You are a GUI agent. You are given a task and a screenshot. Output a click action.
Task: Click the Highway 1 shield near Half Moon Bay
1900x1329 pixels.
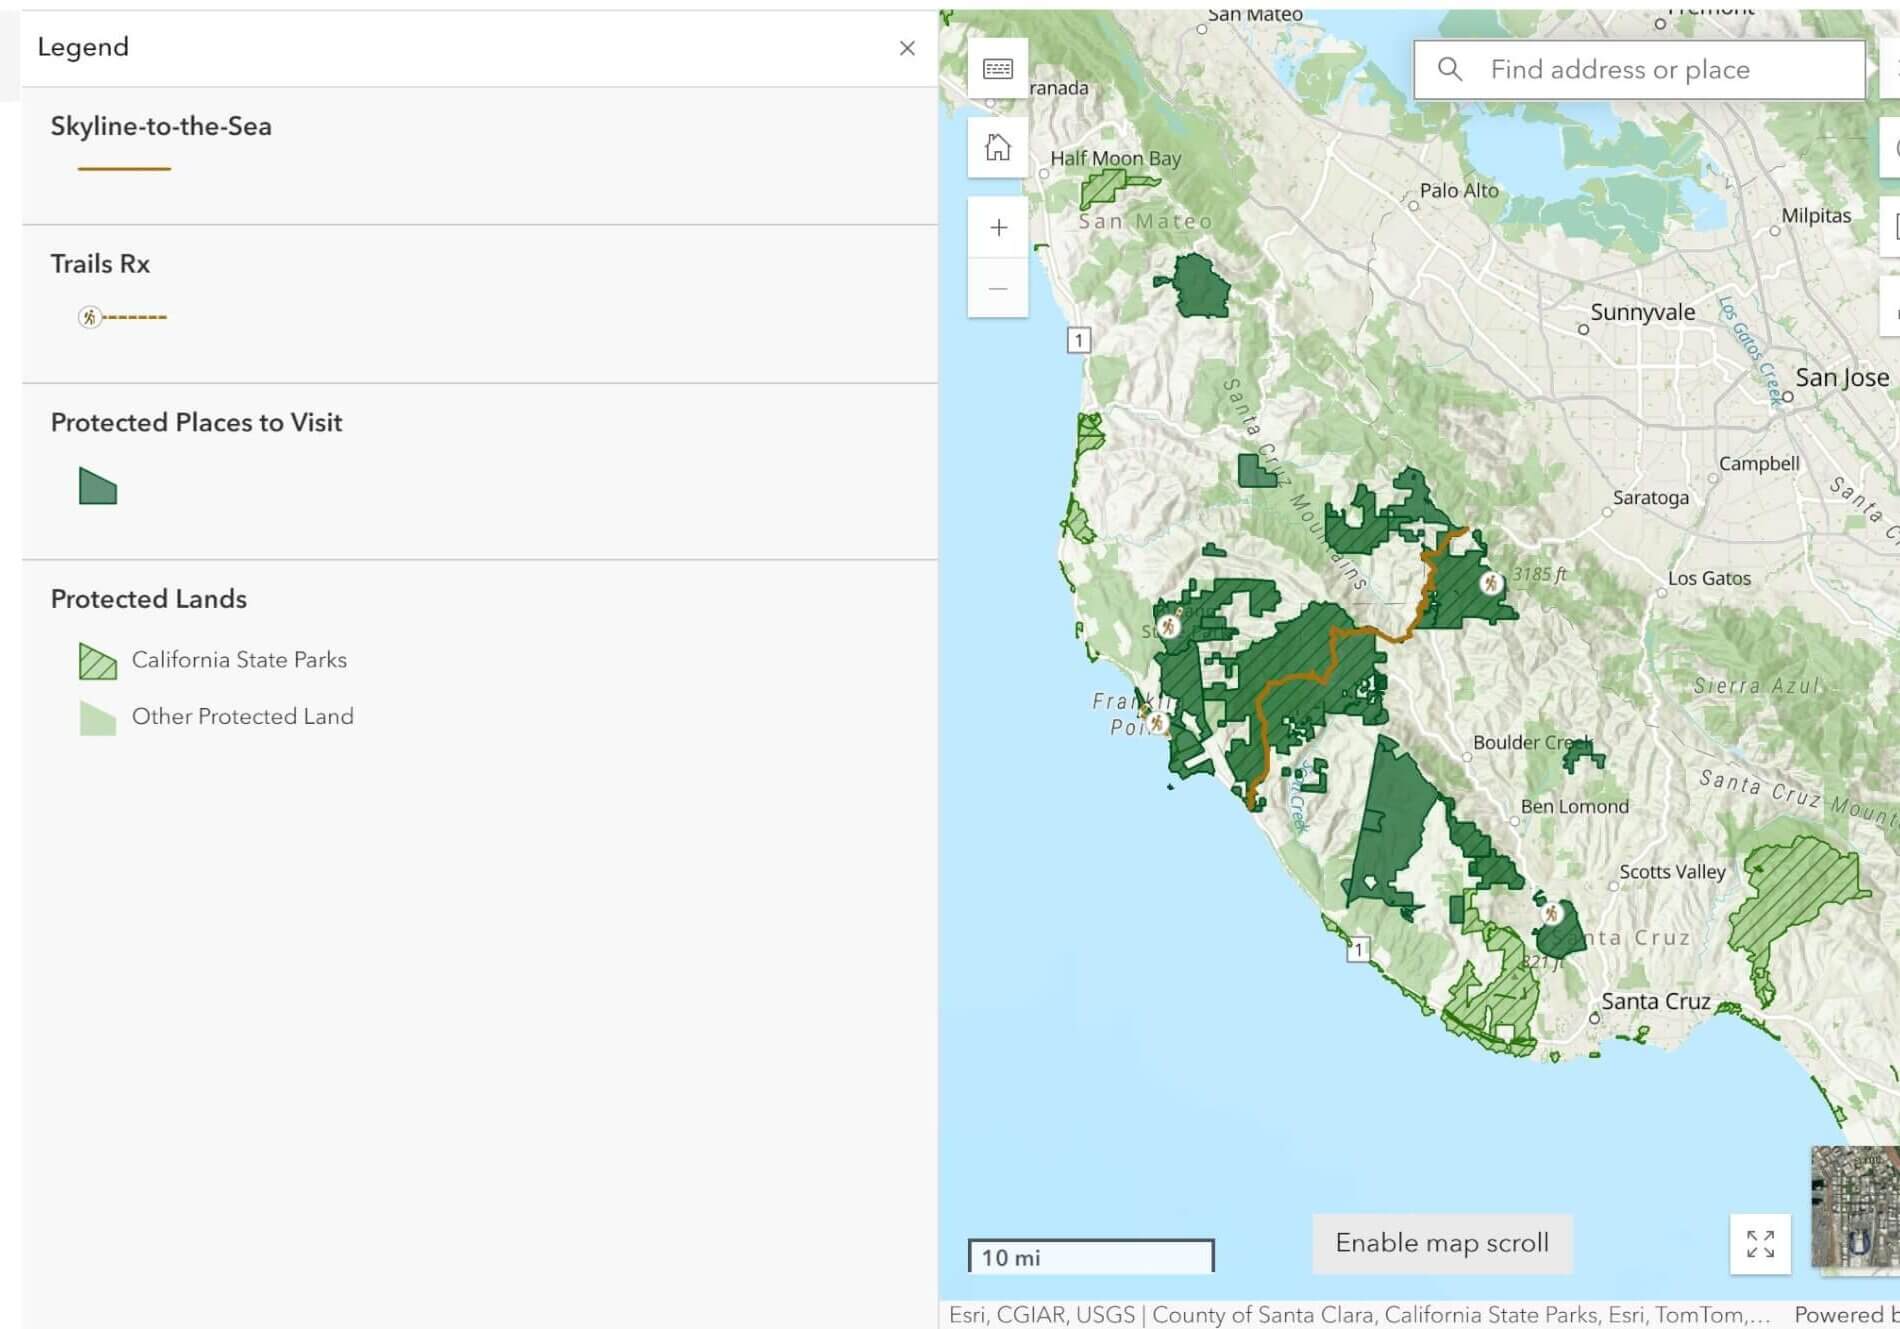[1078, 340]
